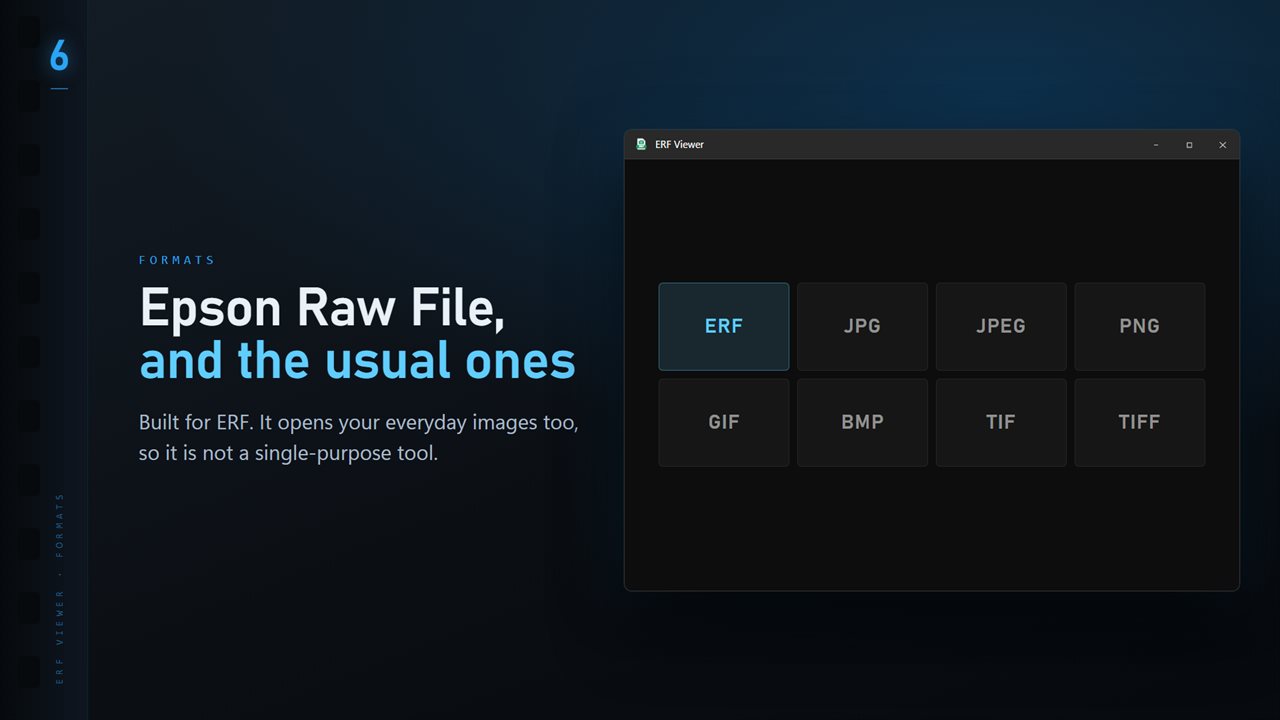1280x720 pixels.
Task: Click the "so it is not a single-purpose tool." line
Action: pos(289,453)
